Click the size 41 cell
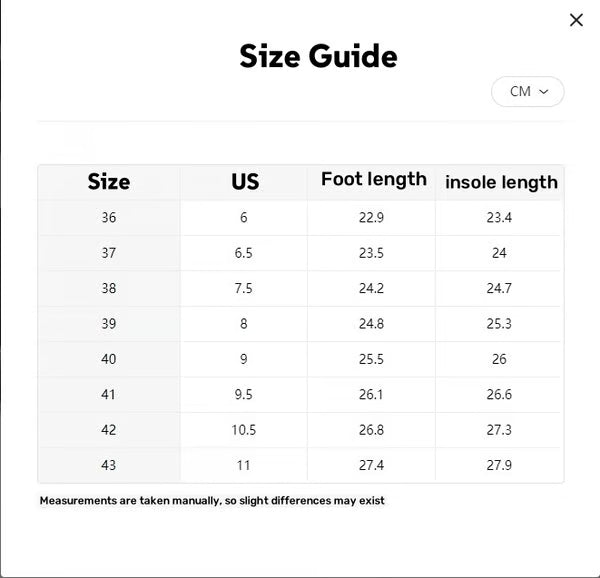 pos(109,394)
